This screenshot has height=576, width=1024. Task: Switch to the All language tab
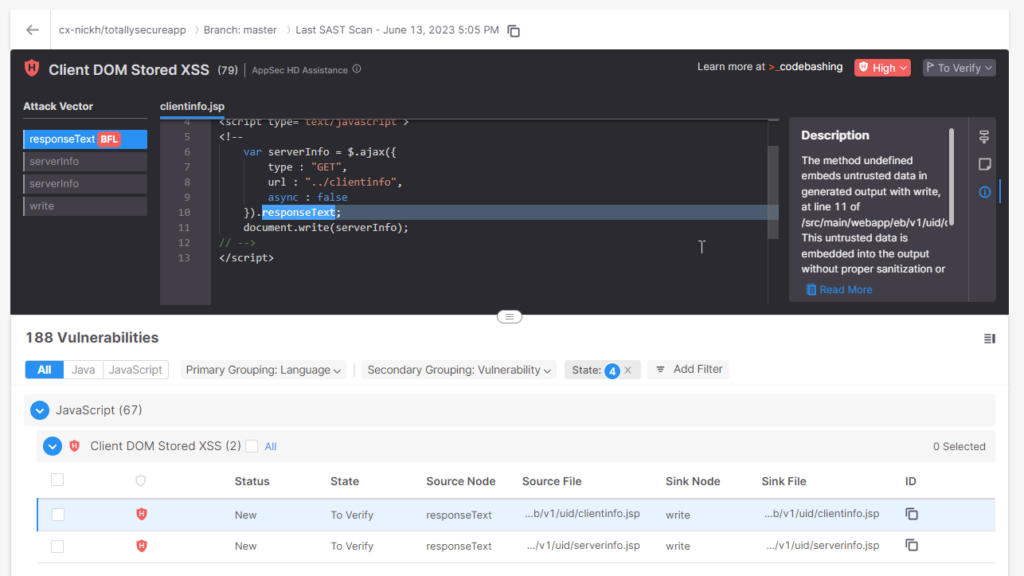[x=44, y=370]
